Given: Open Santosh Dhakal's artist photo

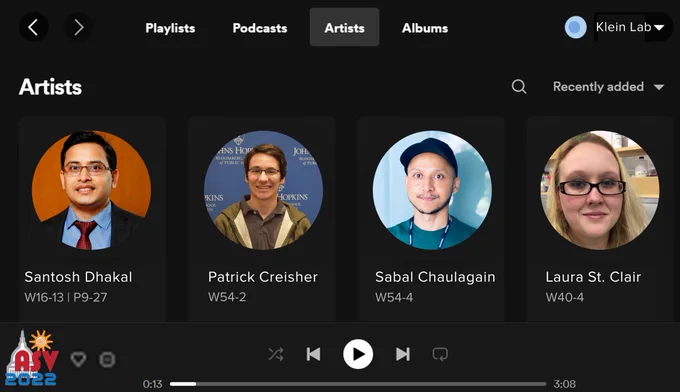Looking at the screenshot, I should pyautogui.click(x=92, y=190).
